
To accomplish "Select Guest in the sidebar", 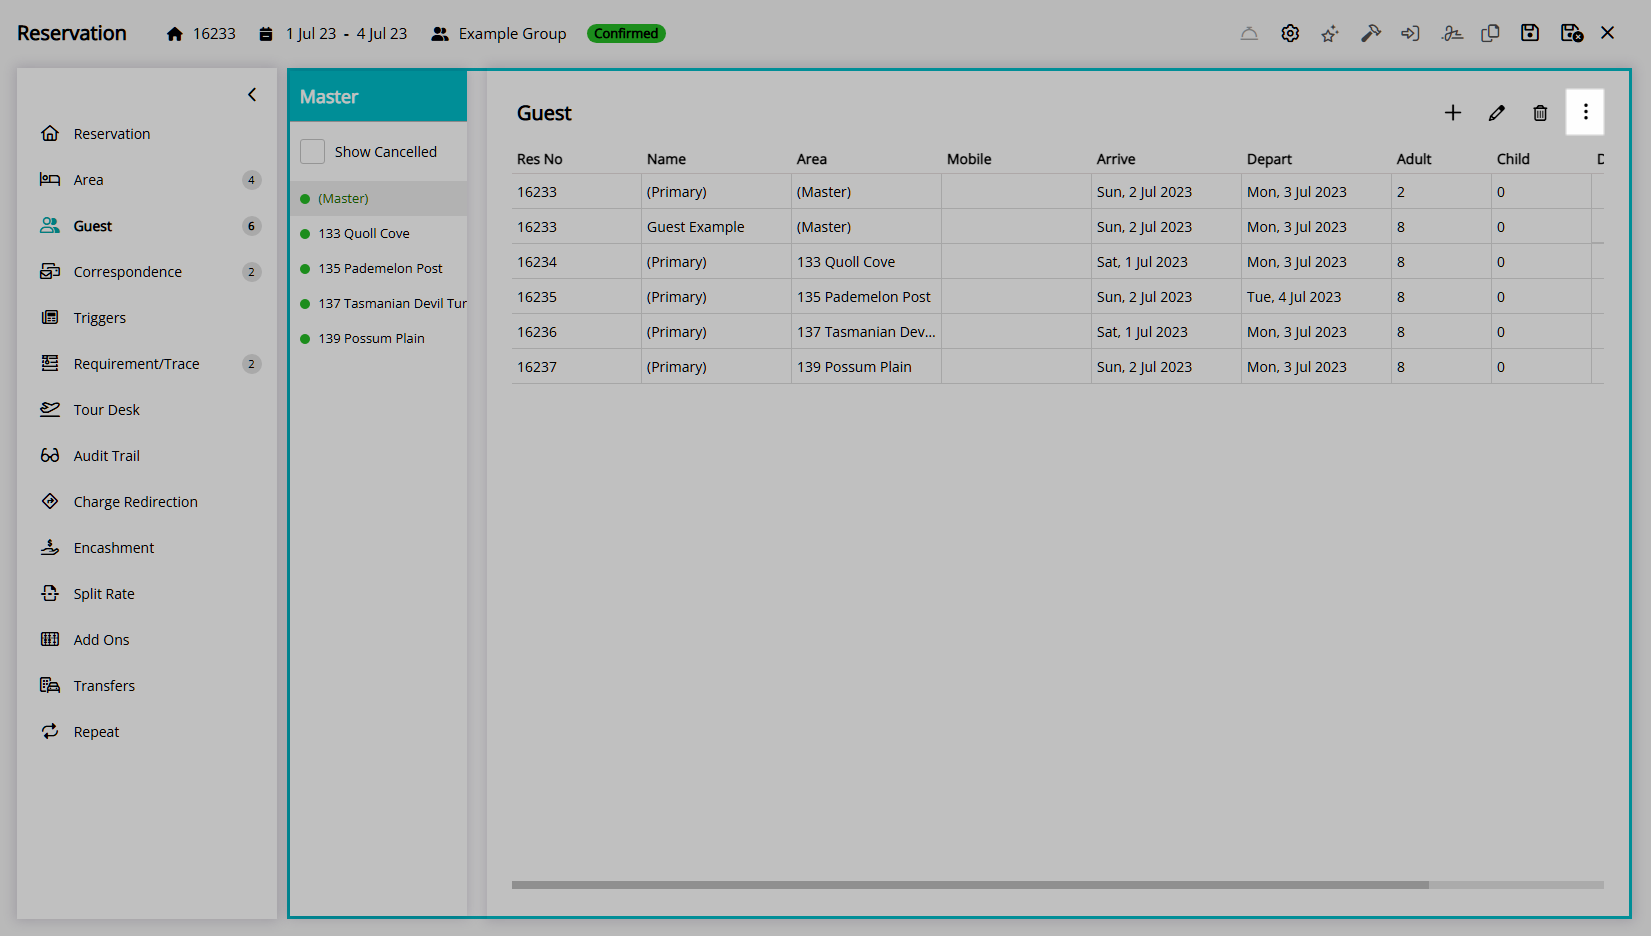I will tap(93, 226).
